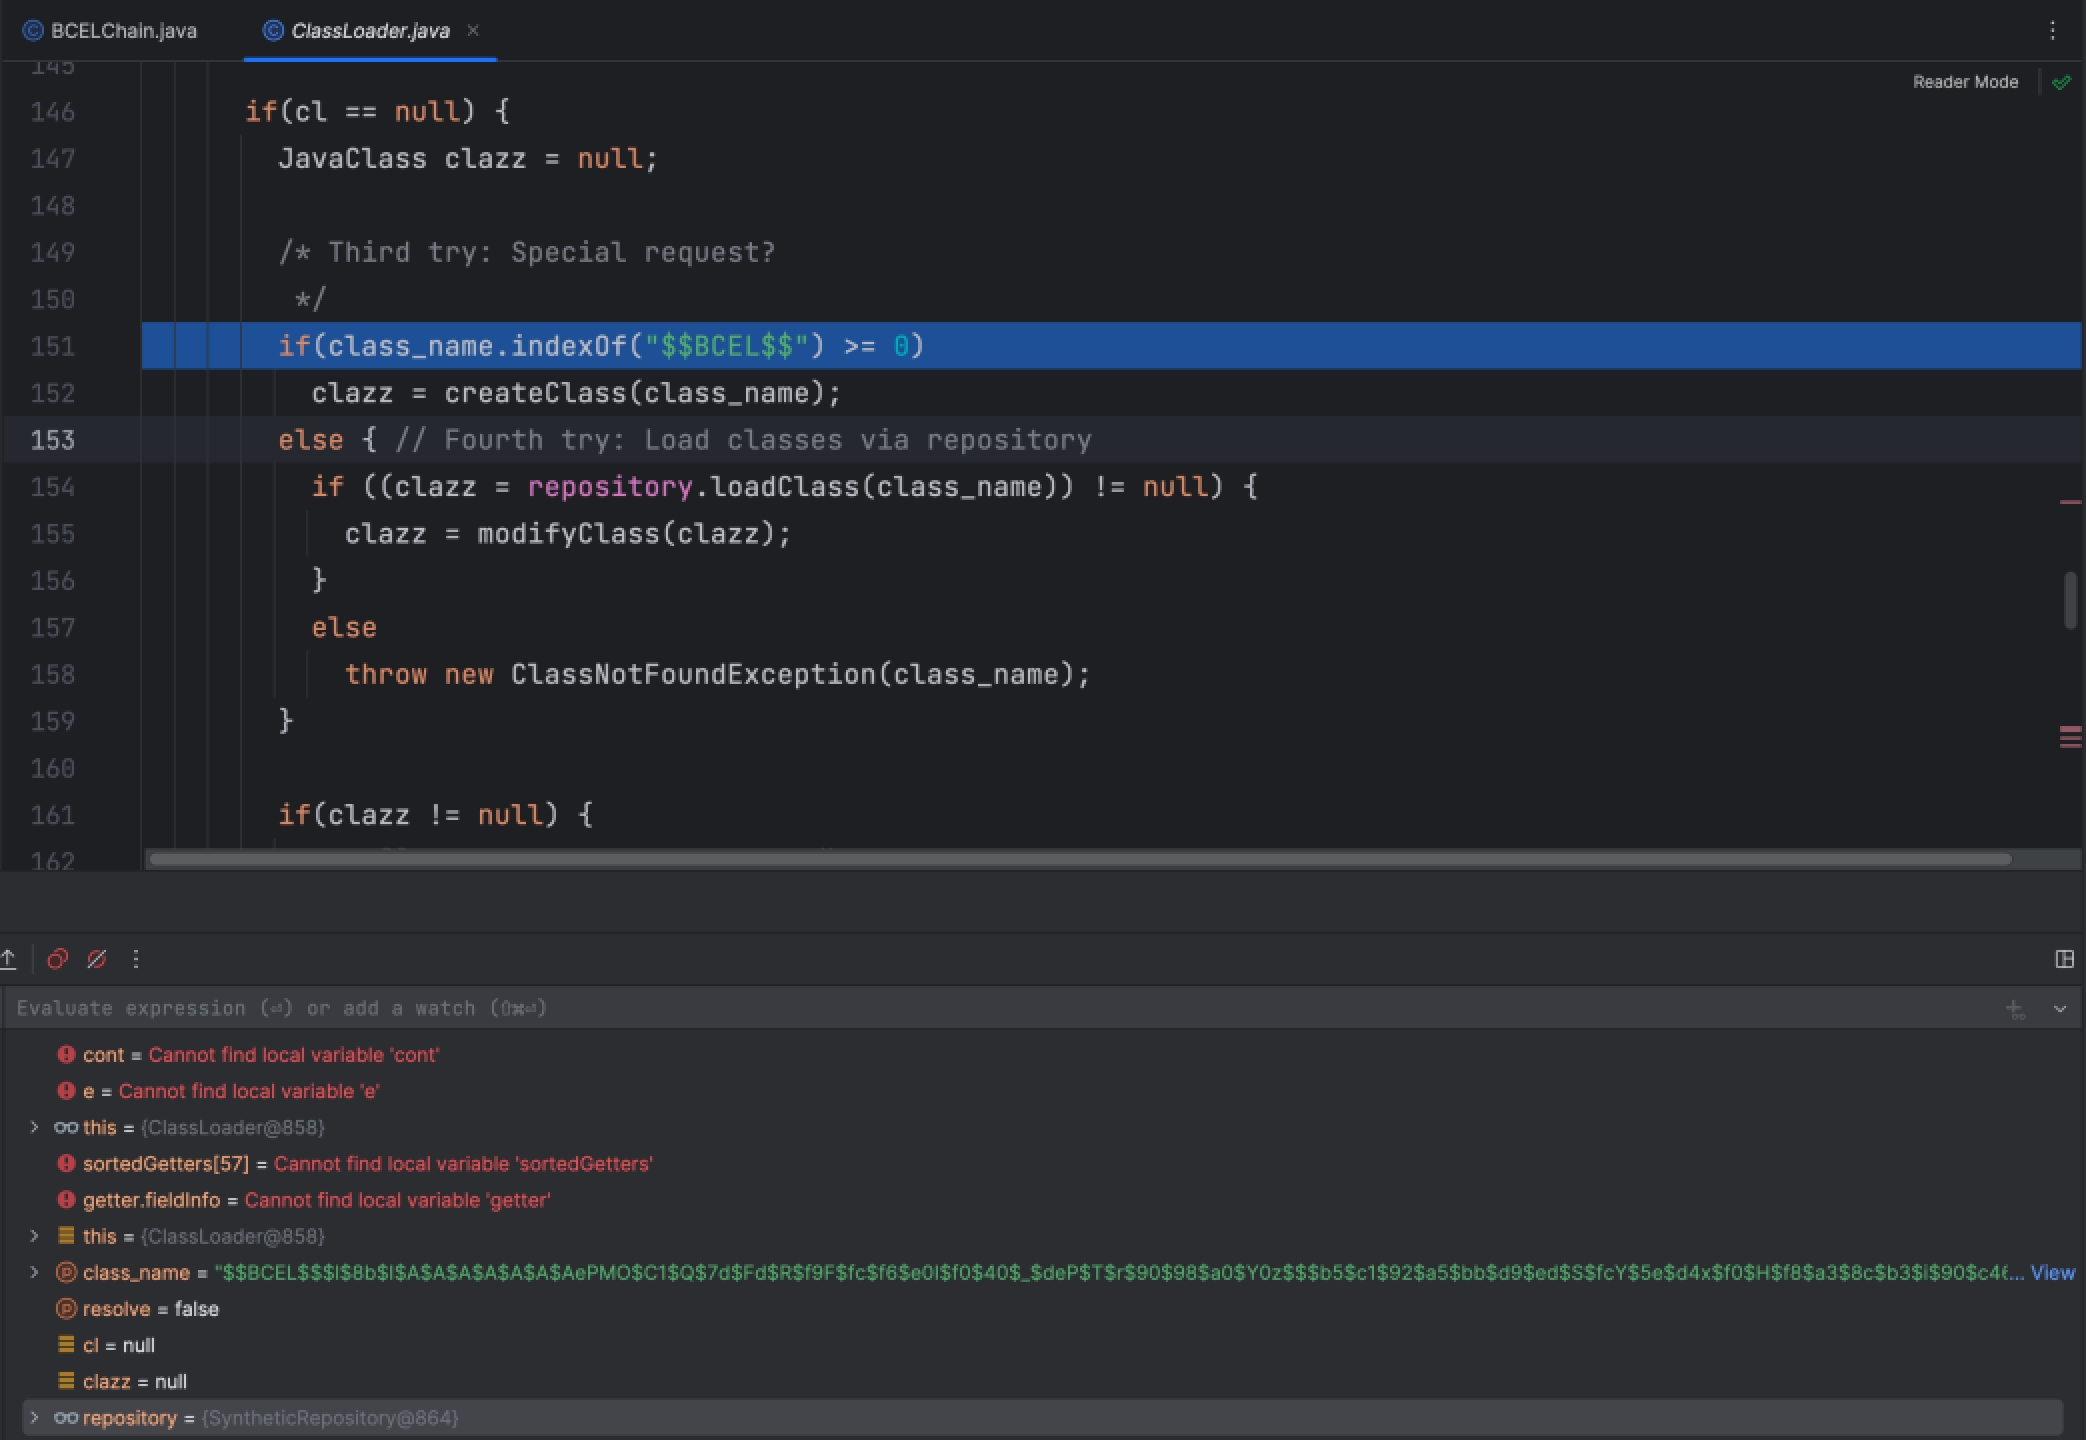
Task: Click 'JavaClass clazz = null;' on line 147
Action: click(x=468, y=159)
